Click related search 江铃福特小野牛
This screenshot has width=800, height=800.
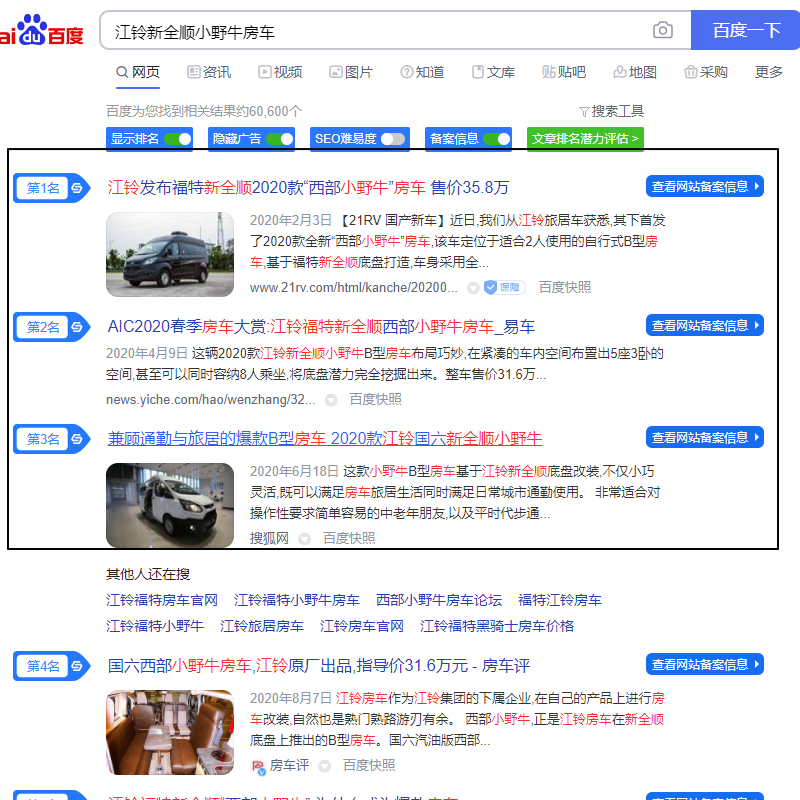coord(155,626)
